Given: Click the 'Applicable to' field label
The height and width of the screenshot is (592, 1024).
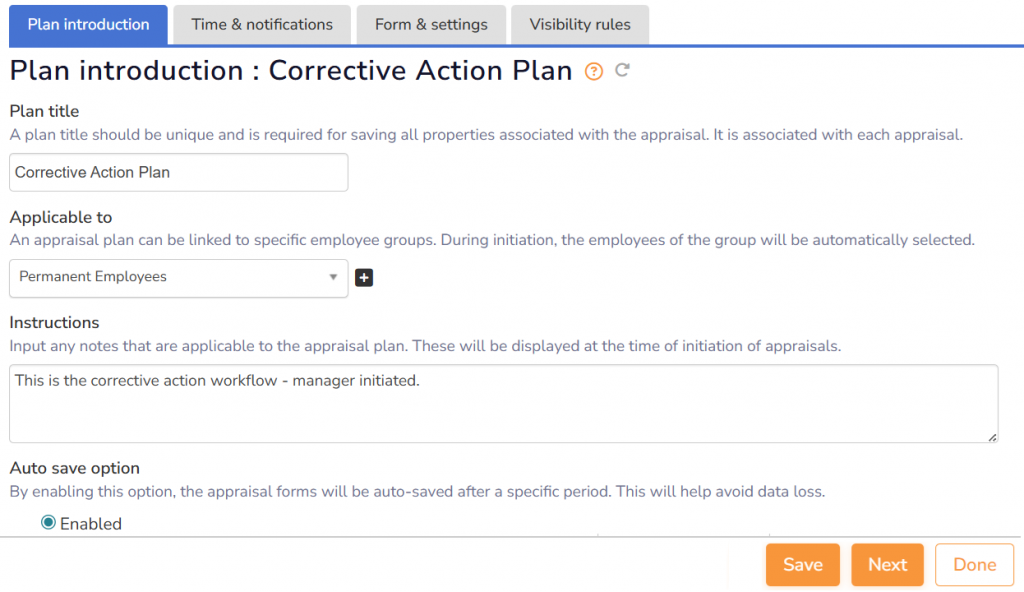Looking at the screenshot, I should coord(61,217).
